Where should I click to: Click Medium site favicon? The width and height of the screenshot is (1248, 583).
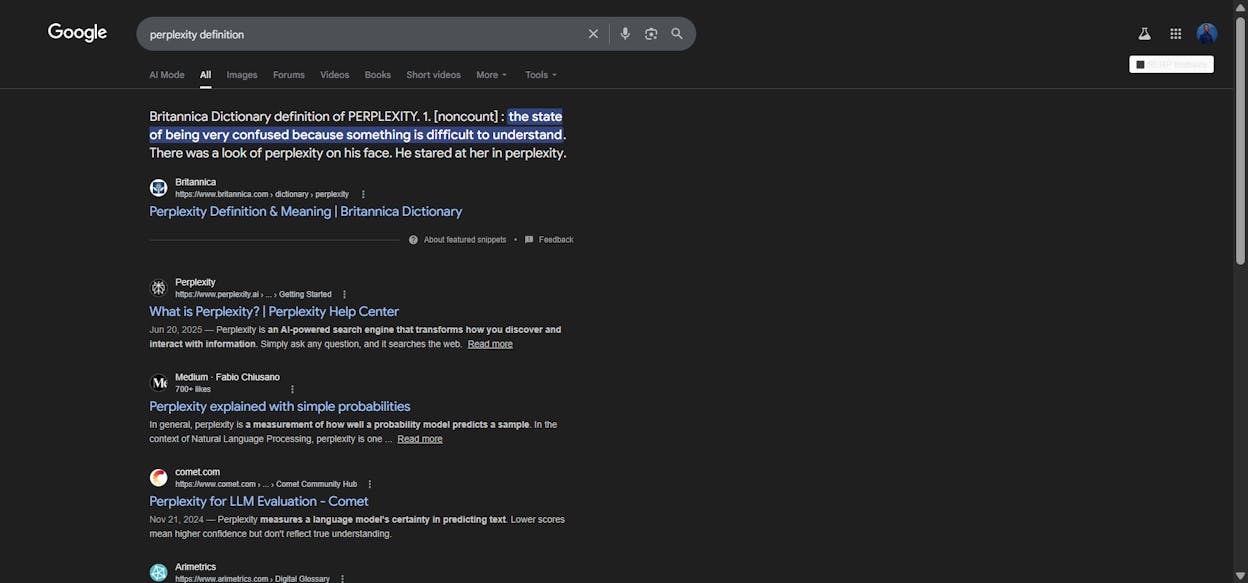pyautogui.click(x=158, y=383)
